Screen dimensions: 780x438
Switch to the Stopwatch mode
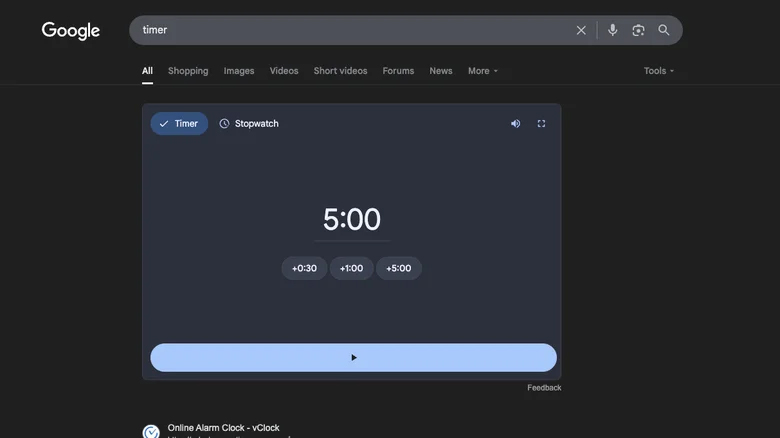coord(249,124)
